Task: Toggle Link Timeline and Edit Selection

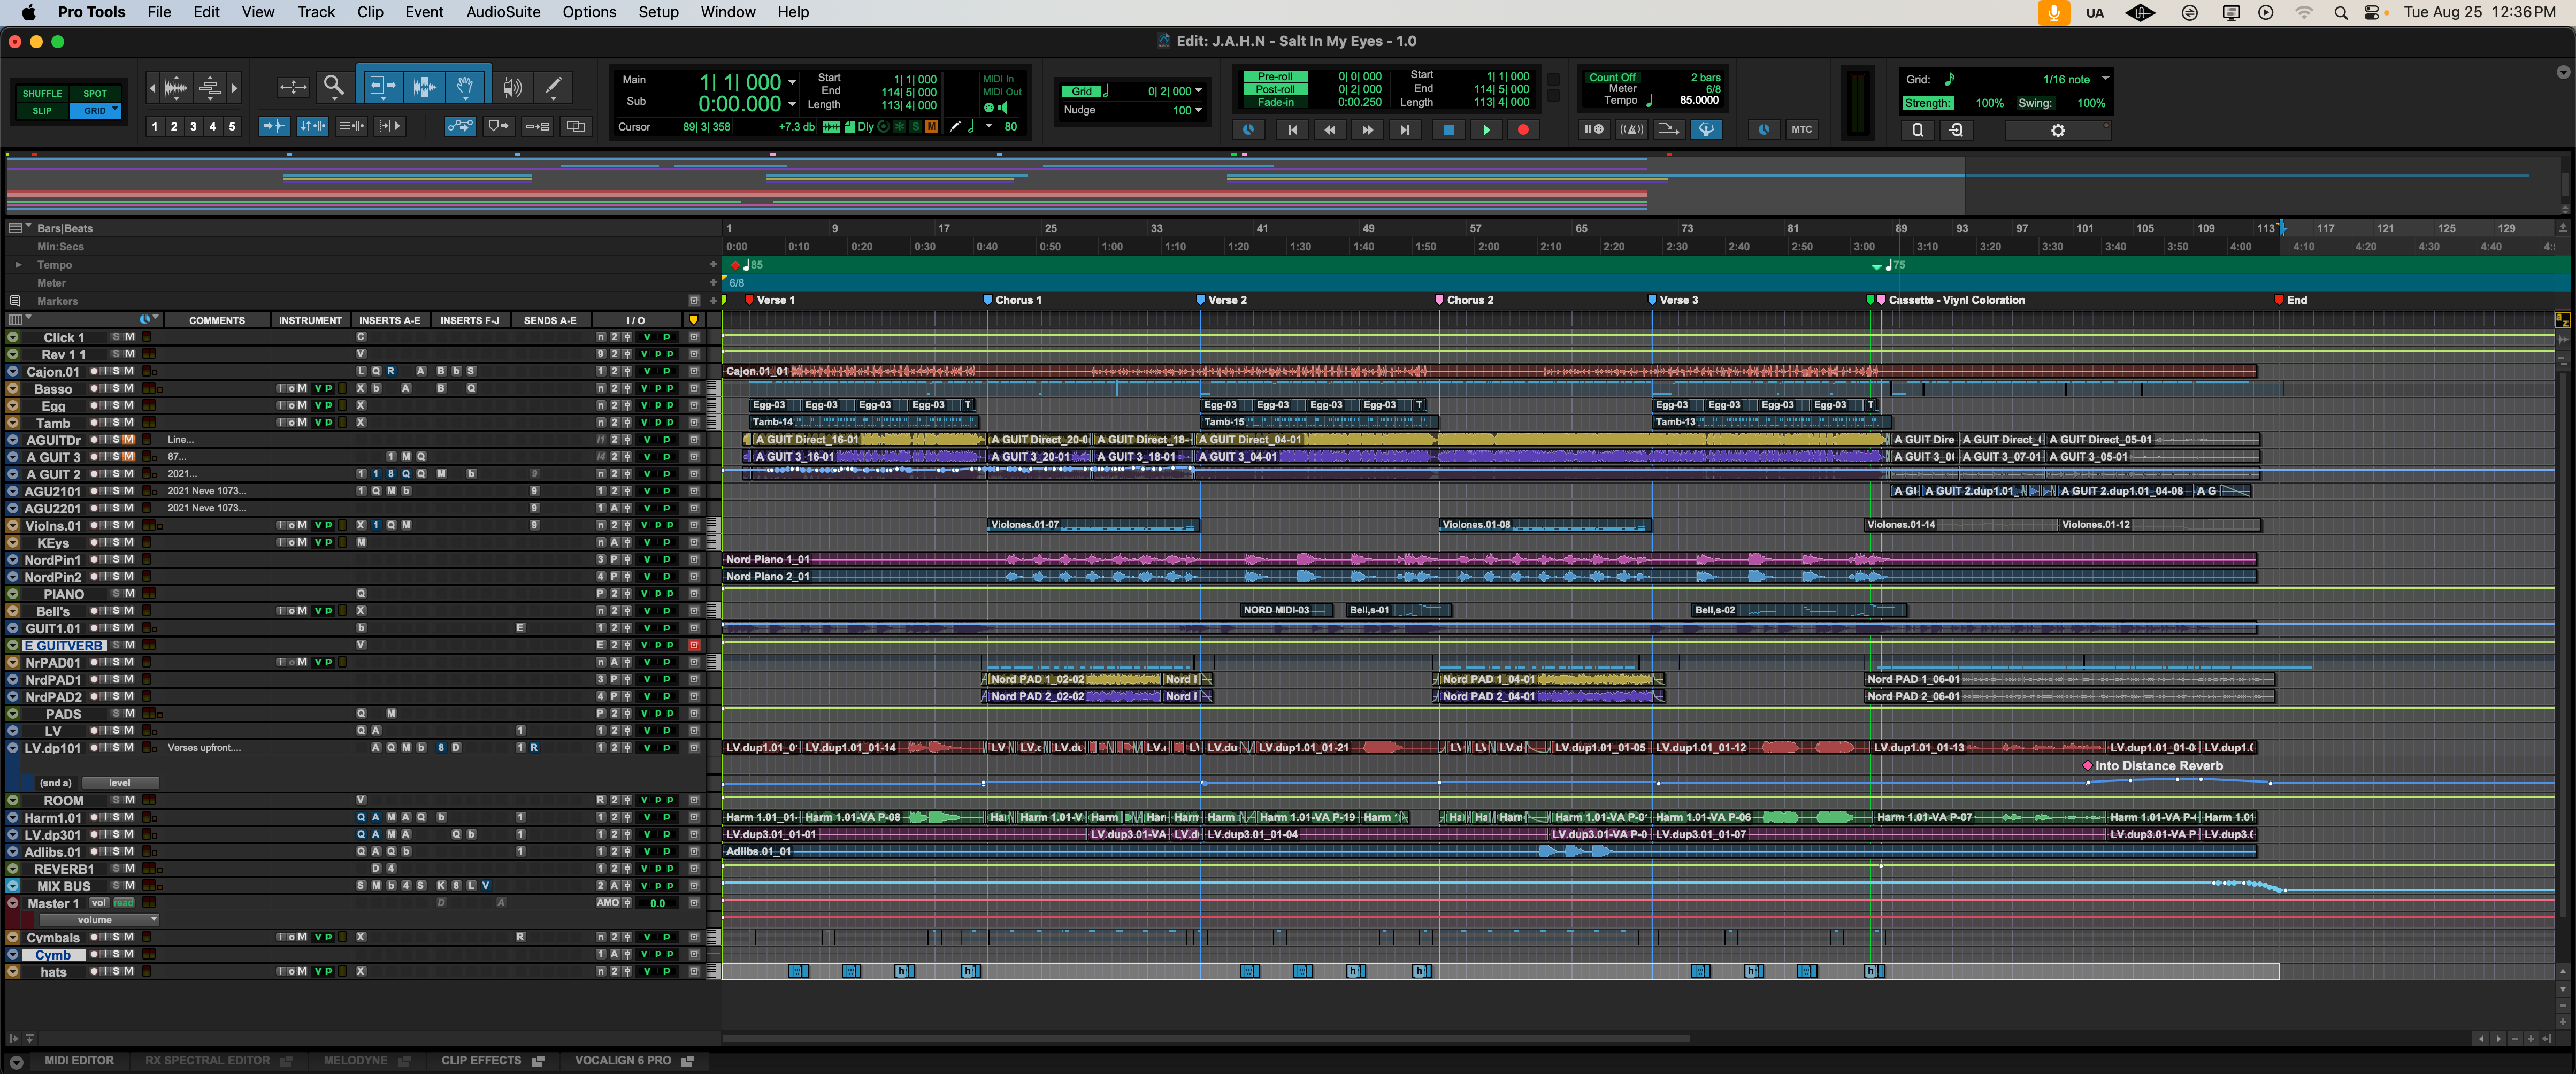Action: (x=312, y=126)
